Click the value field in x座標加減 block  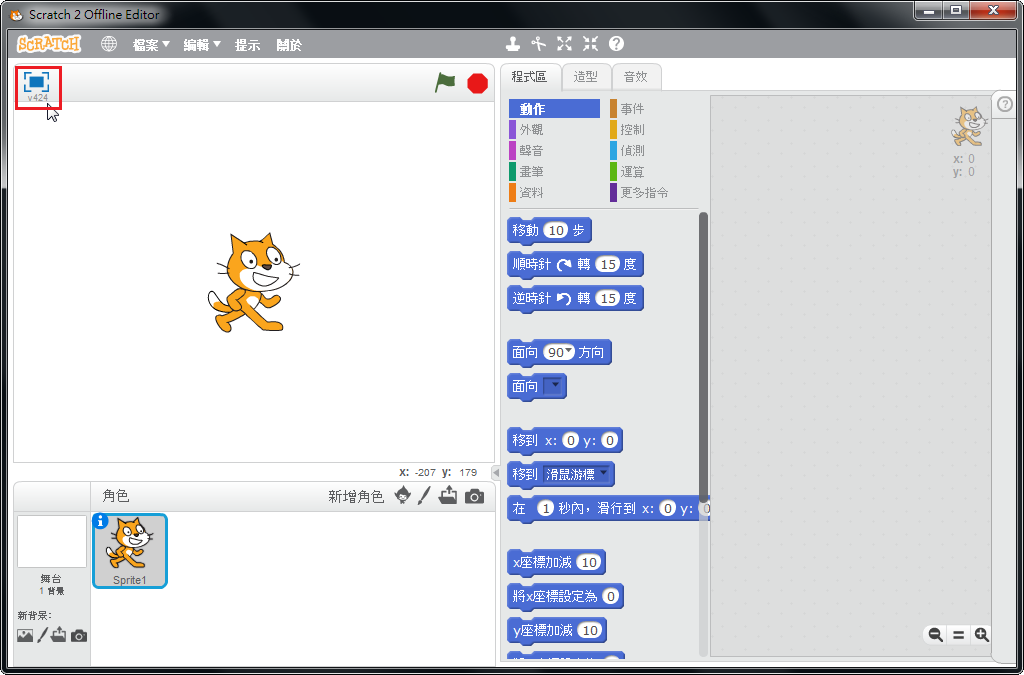[x=589, y=563]
